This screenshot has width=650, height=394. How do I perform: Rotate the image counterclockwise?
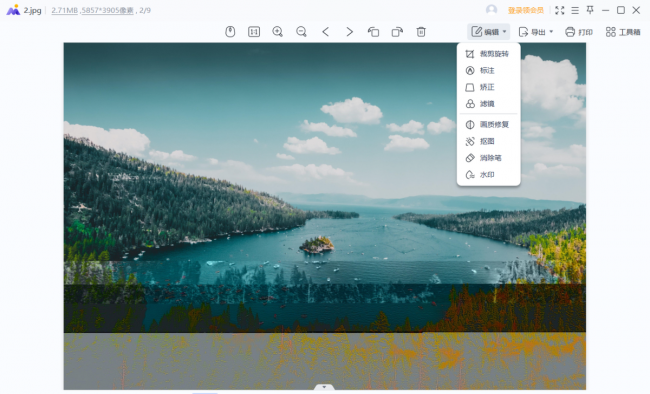point(373,32)
